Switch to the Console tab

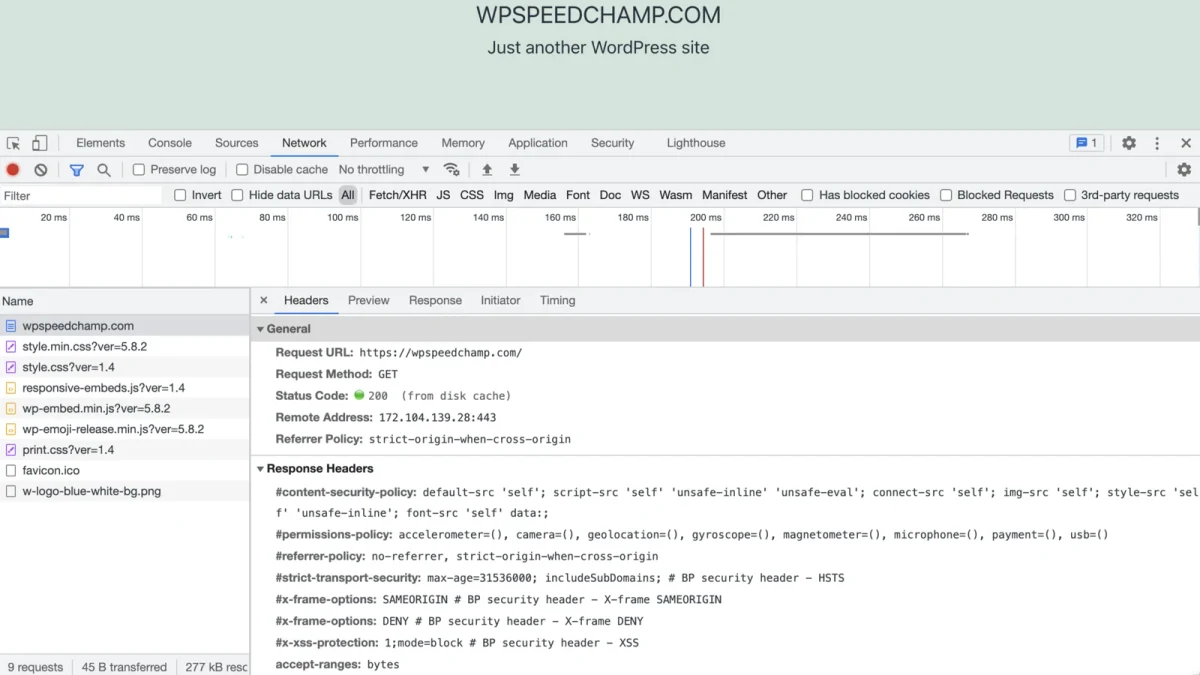point(170,143)
